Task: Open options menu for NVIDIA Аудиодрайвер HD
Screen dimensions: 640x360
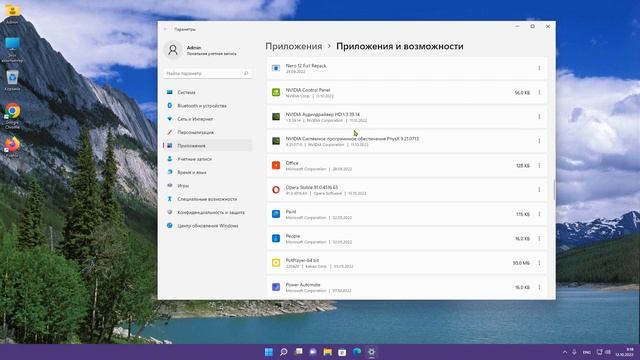Action: (x=539, y=117)
